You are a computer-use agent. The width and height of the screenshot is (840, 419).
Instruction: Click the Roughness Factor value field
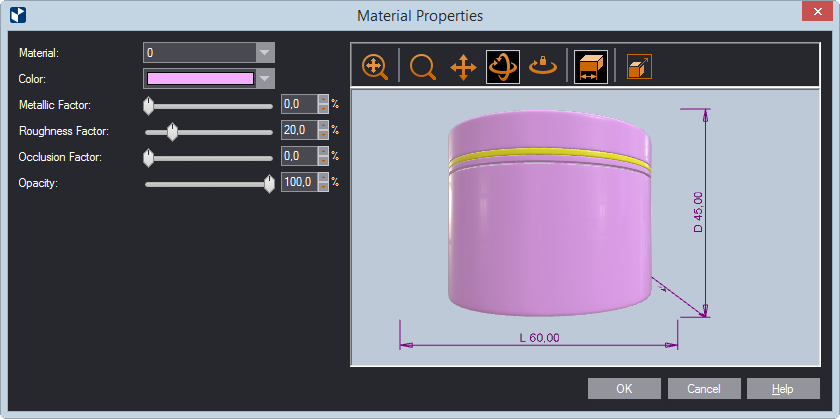point(299,130)
